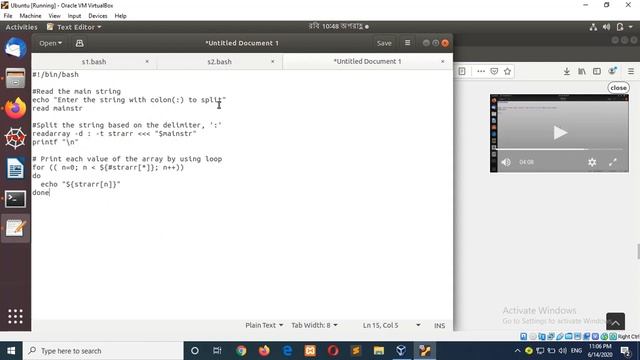
Task: Open Thunderbird mail from the dock
Action: point(16,49)
